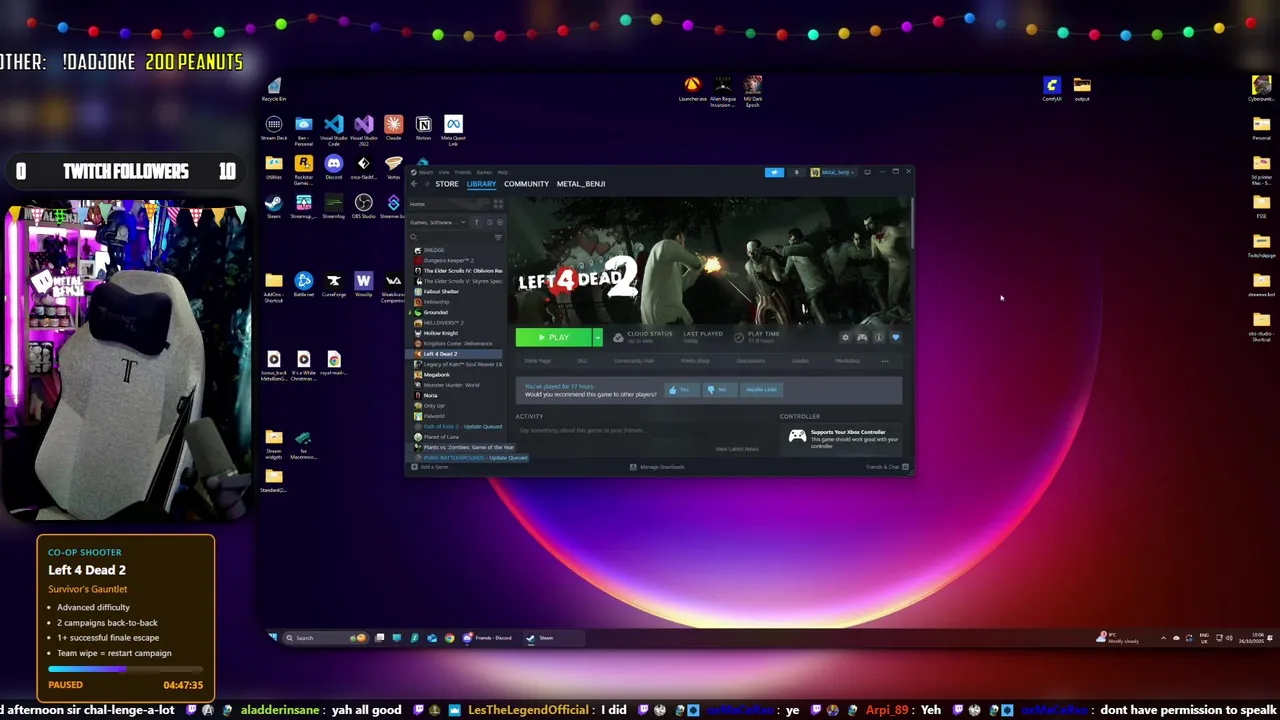Expand the Metal_benji account dropdown
1280x720 pixels.
832,172
